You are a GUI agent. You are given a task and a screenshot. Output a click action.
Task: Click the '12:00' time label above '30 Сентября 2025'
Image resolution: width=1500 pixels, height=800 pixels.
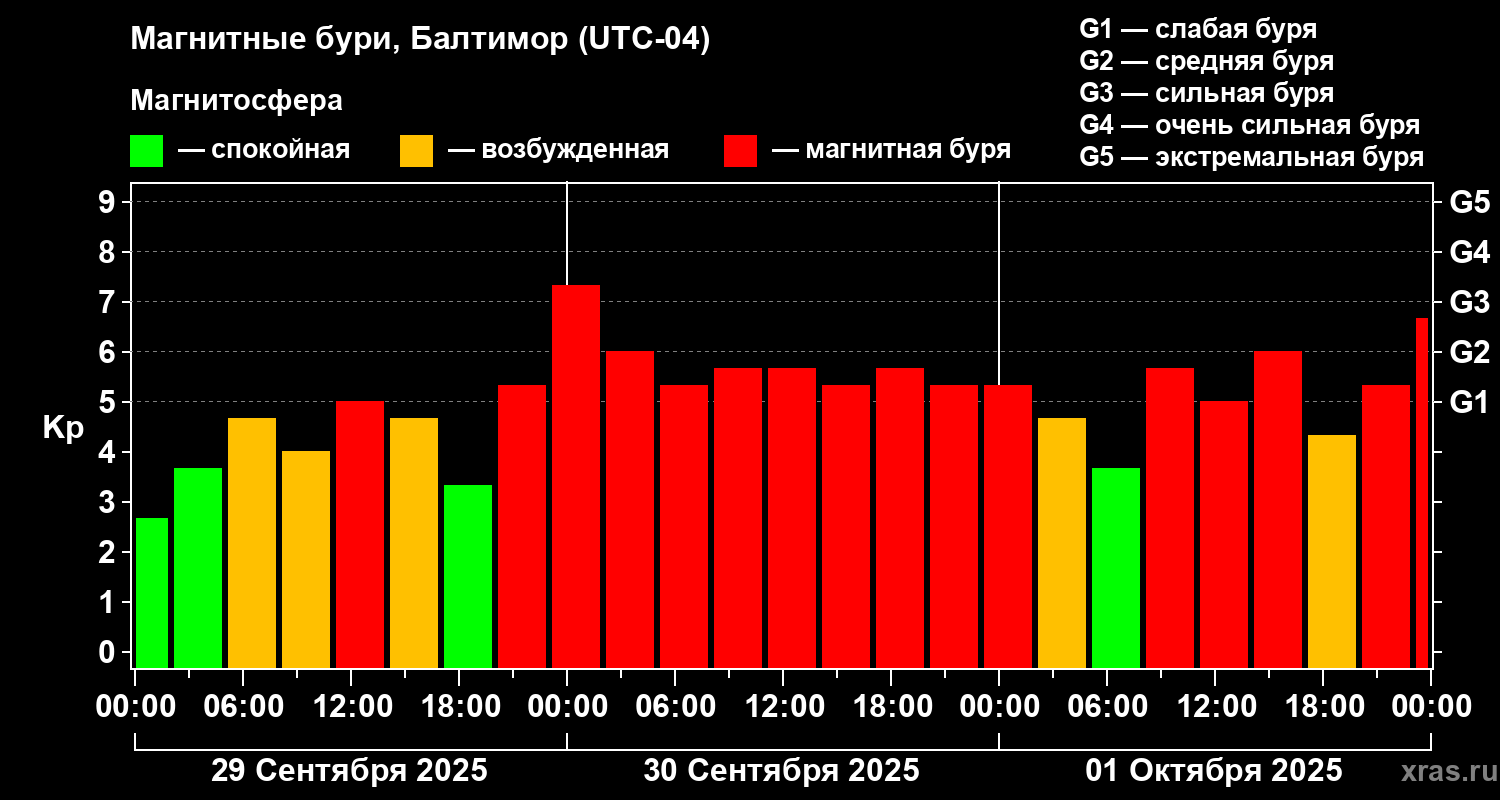tap(783, 706)
